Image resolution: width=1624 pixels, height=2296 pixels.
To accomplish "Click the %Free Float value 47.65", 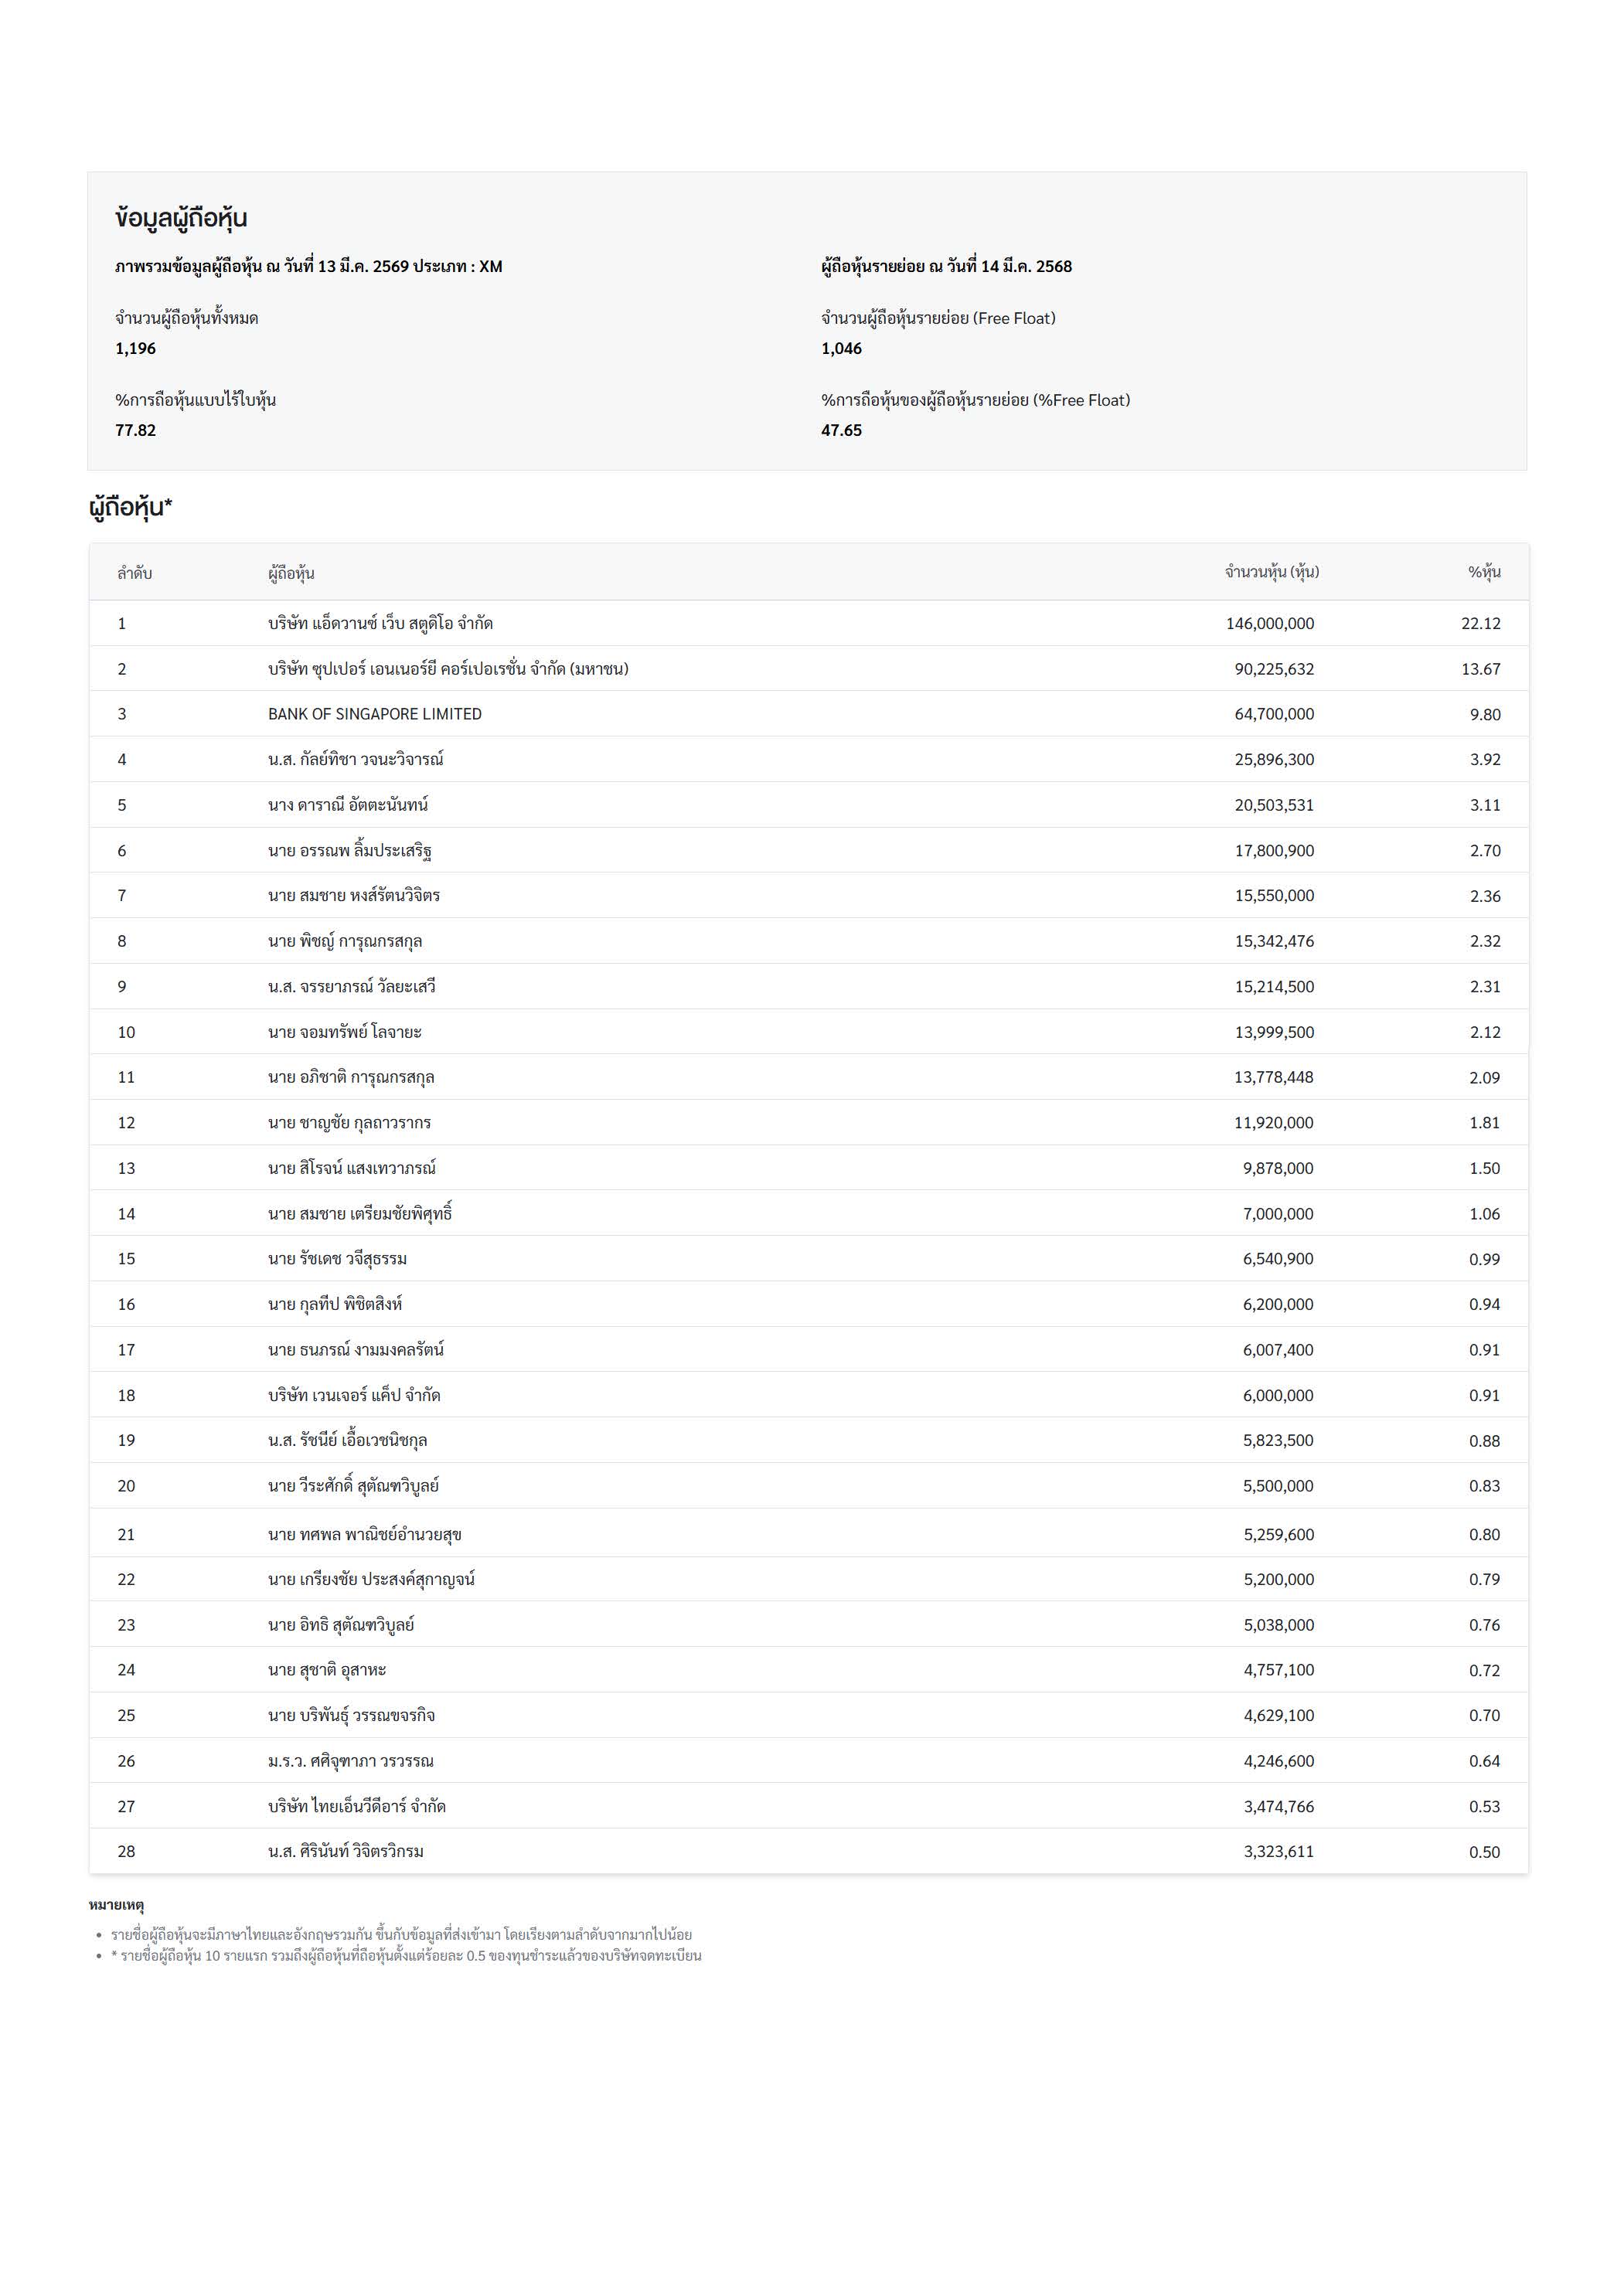I will (841, 430).
